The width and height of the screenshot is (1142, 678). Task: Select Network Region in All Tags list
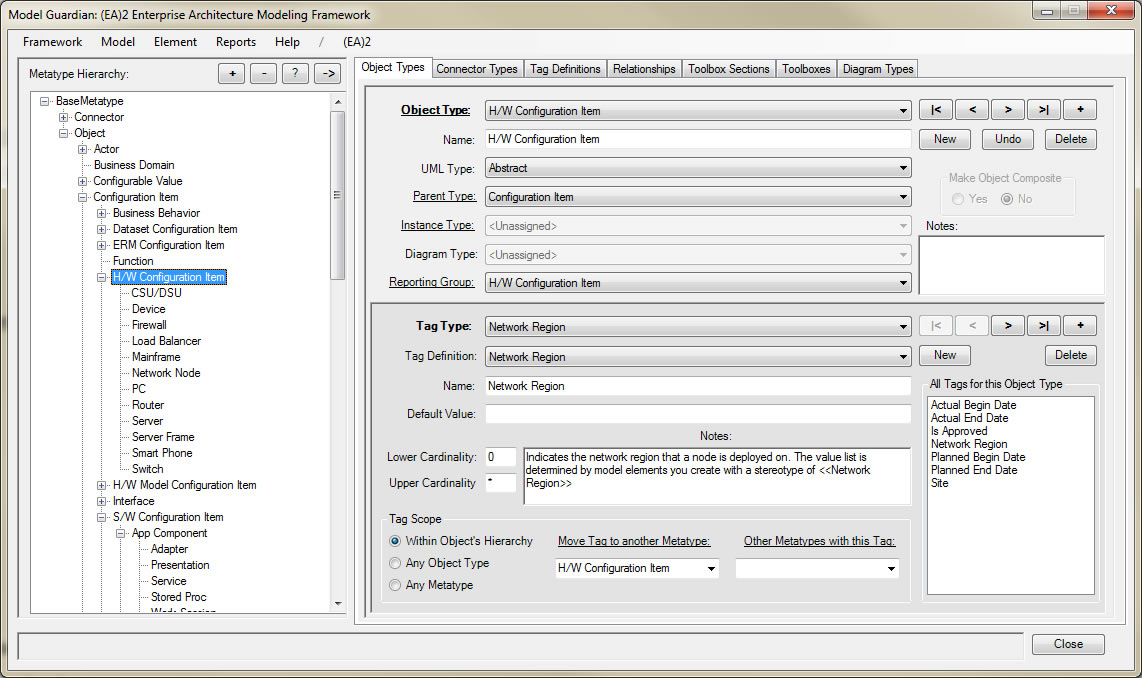pos(969,444)
